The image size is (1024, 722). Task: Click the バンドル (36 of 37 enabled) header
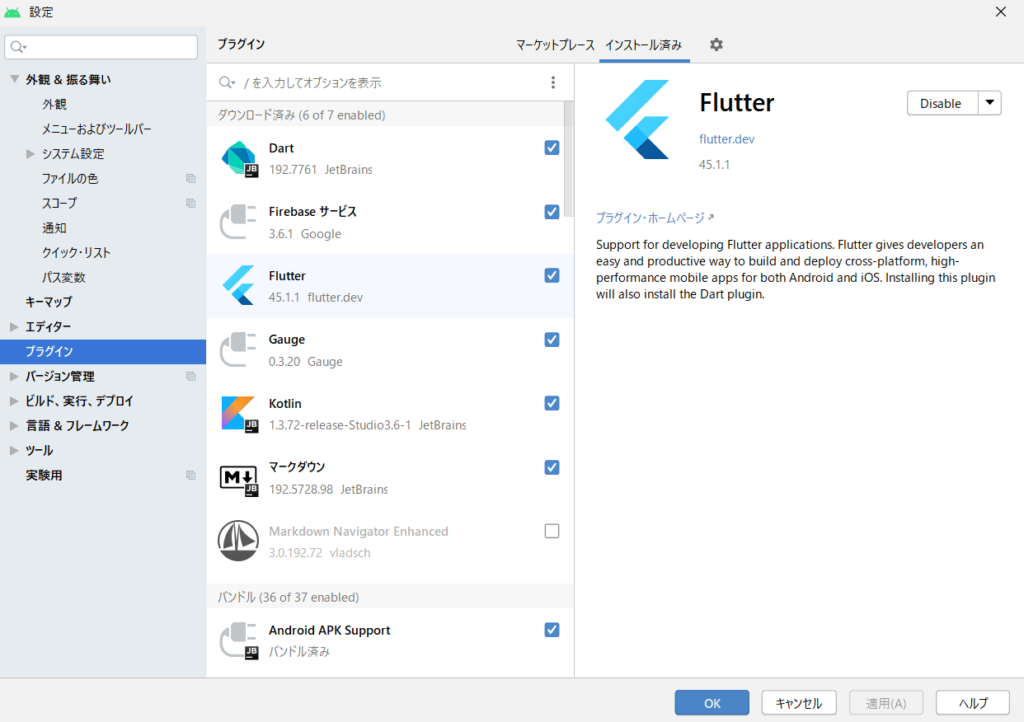point(391,597)
